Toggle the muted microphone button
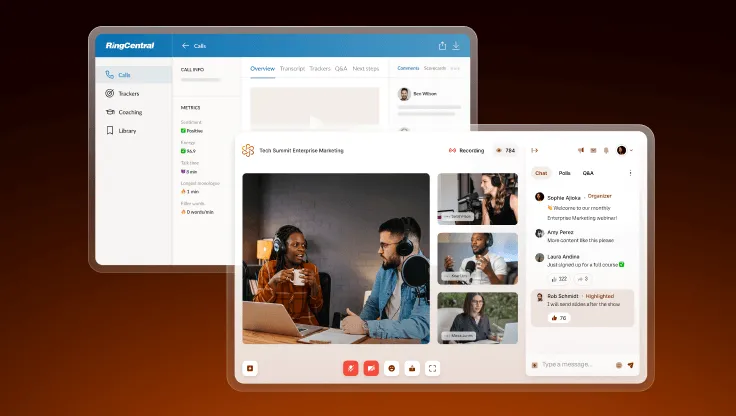Screen dimensions: 736x416 [x=351, y=368]
